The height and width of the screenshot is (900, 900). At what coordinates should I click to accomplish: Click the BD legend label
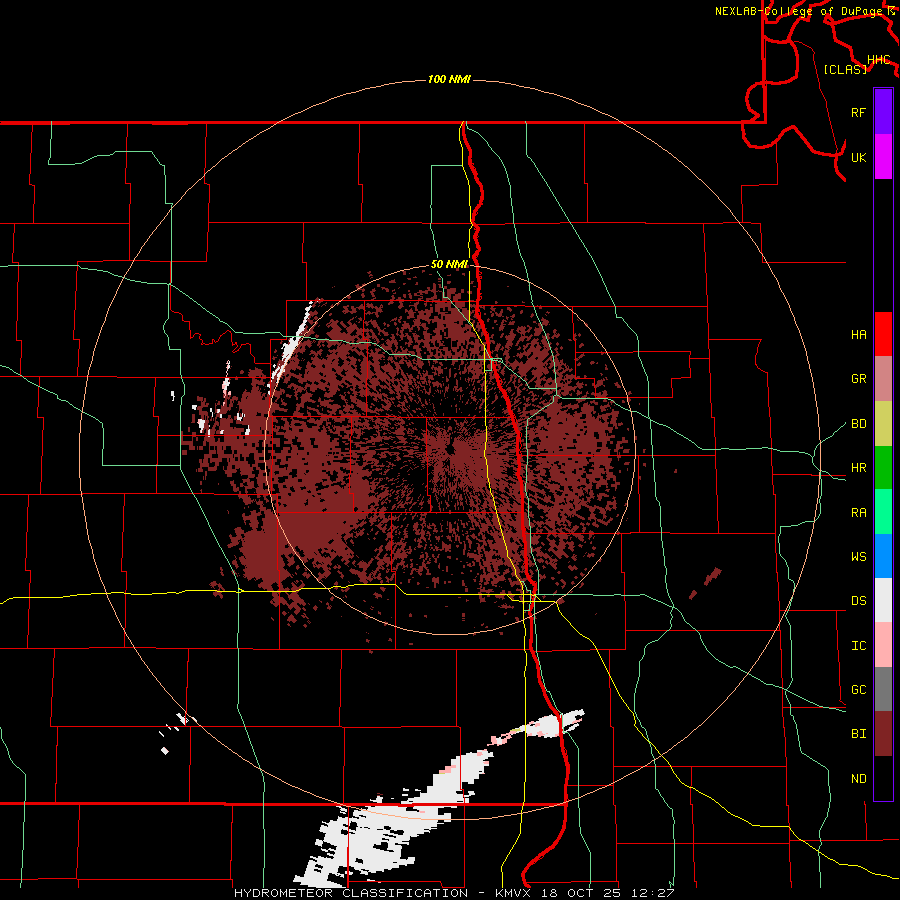[859, 424]
